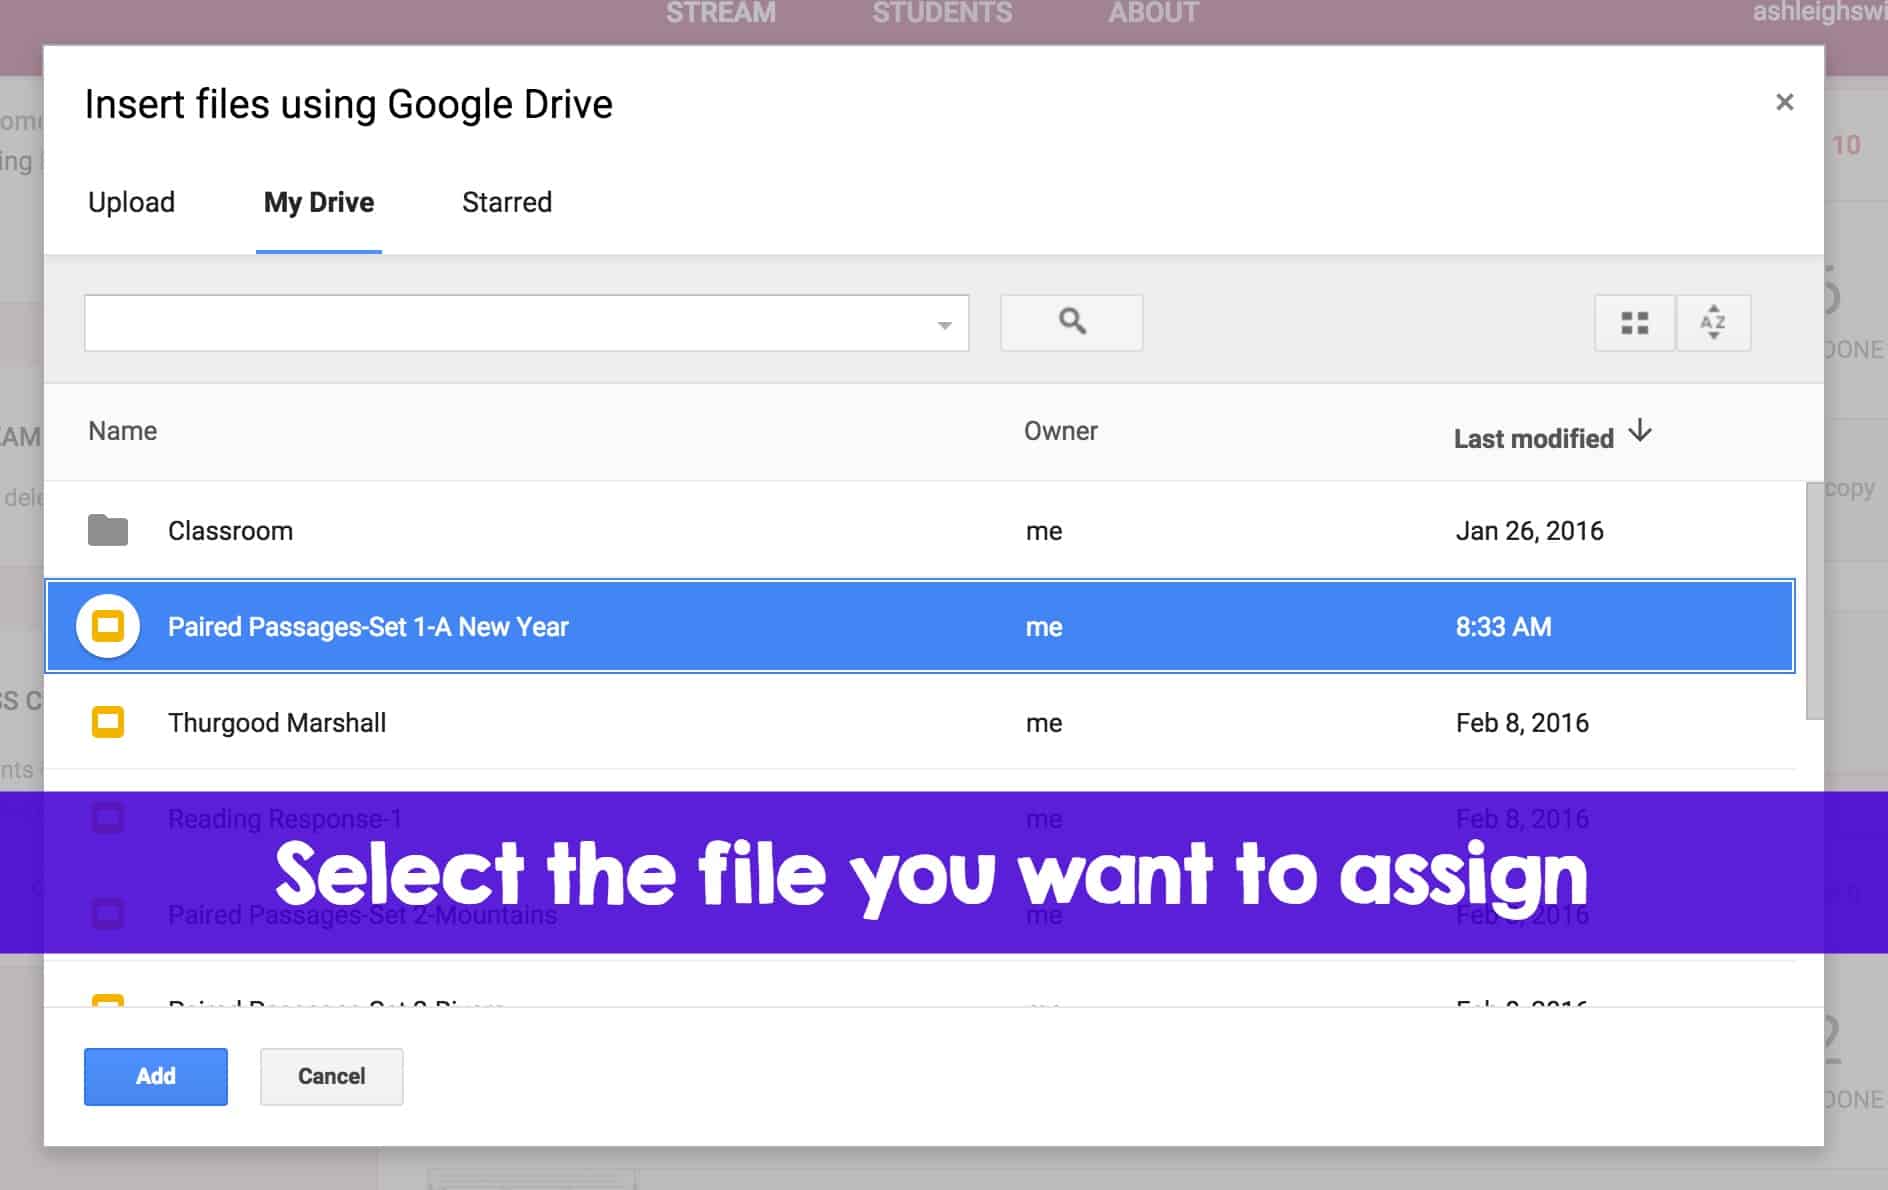Select the My Drive tab
The height and width of the screenshot is (1190, 1888).
point(319,202)
